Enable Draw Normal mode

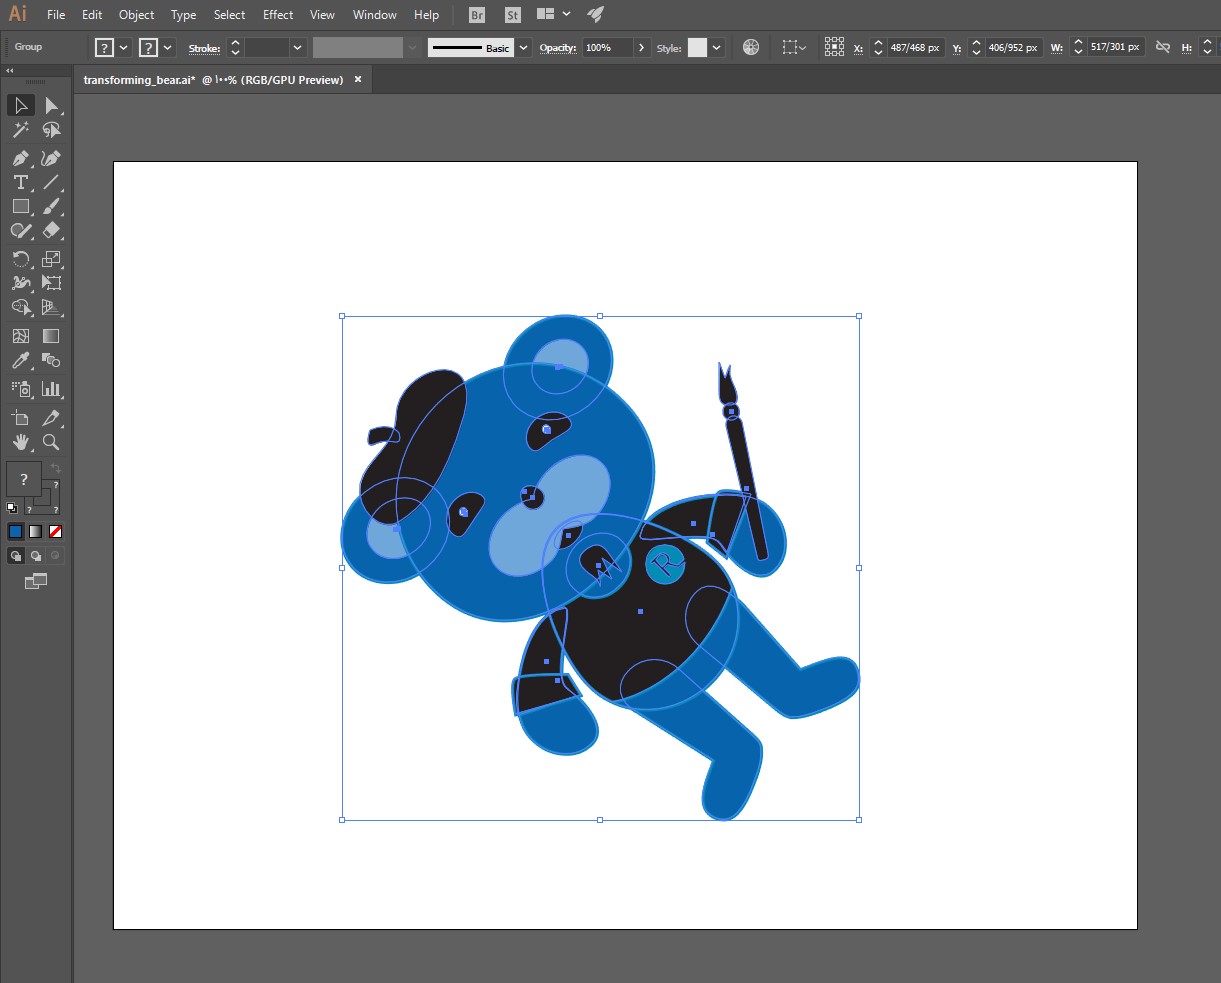click(16, 556)
